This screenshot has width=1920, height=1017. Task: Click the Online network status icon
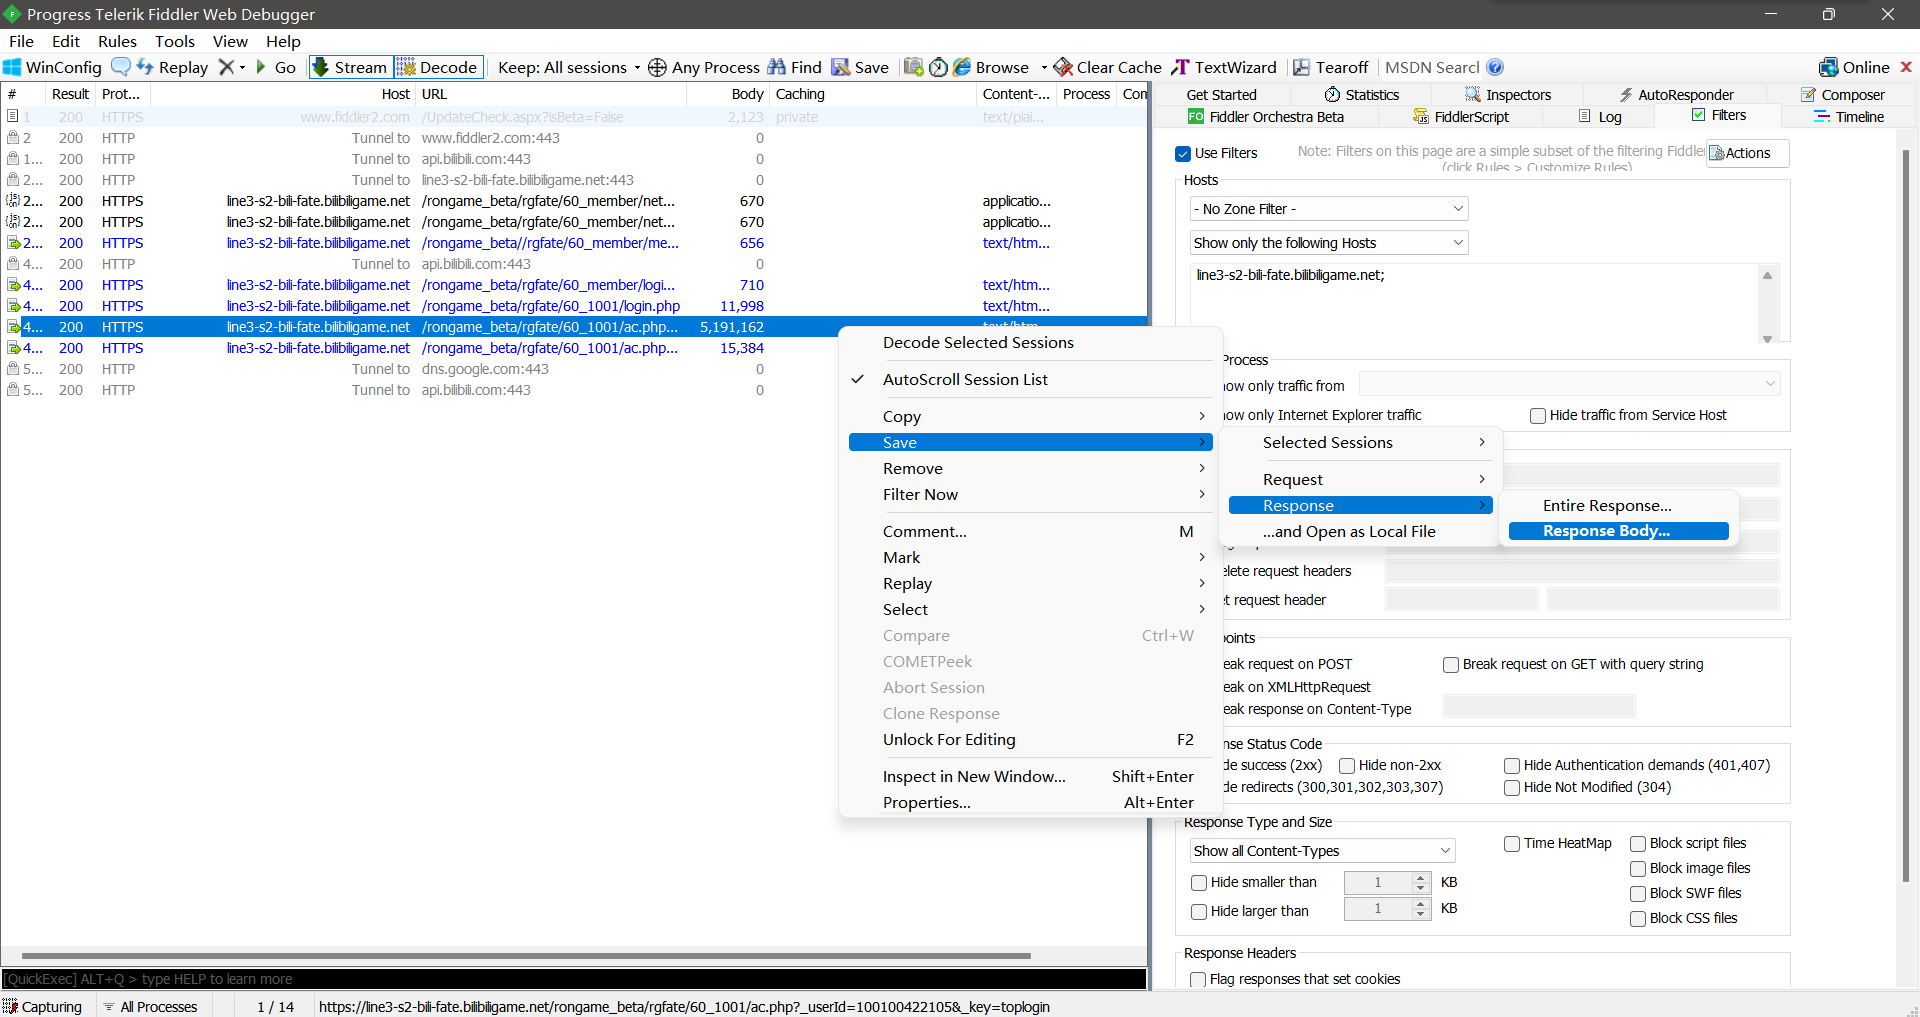(1828, 67)
